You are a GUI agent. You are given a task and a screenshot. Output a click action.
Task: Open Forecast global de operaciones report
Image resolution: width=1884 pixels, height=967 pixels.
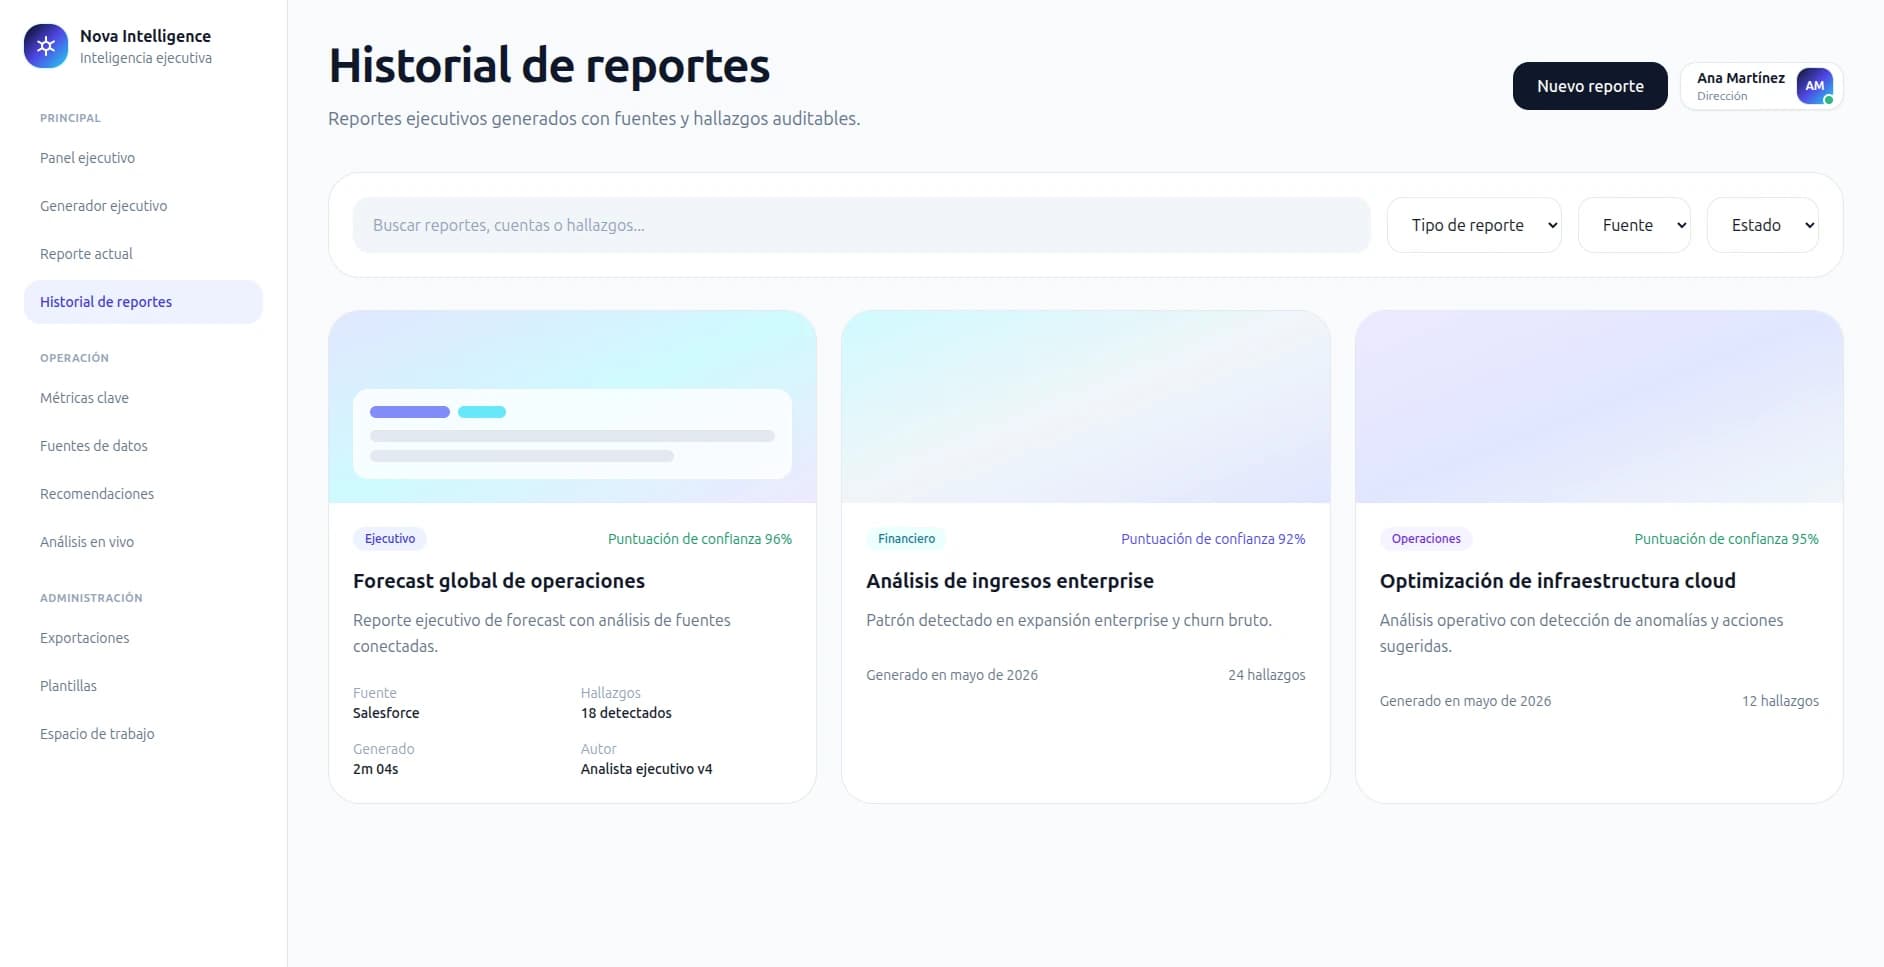point(499,581)
